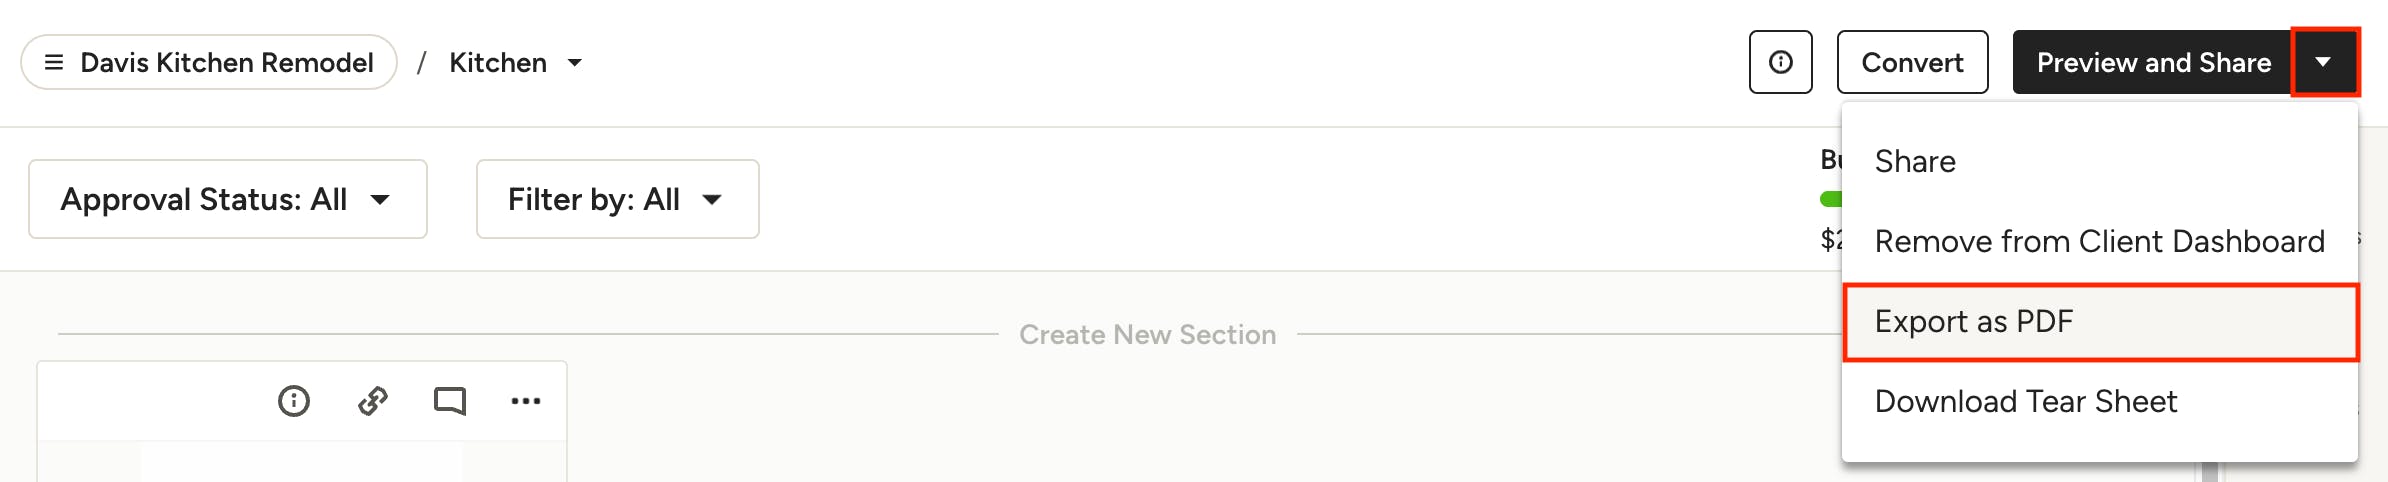This screenshot has width=2388, height=482.
Task: Click the Kitchen breadcrumb label
Action: (x=498, y=63)
